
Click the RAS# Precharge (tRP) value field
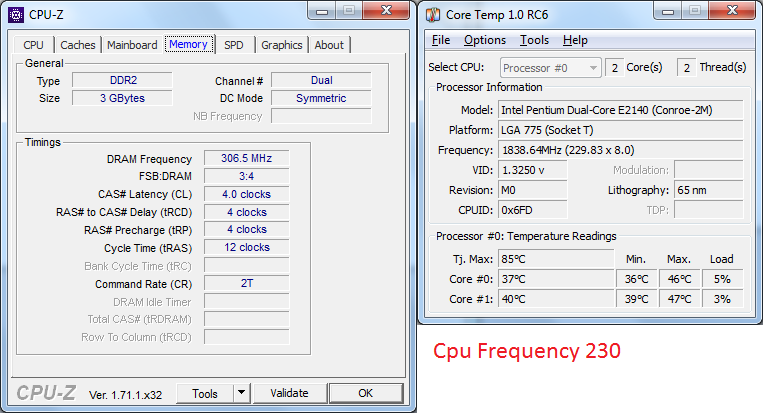coord(247,230)
